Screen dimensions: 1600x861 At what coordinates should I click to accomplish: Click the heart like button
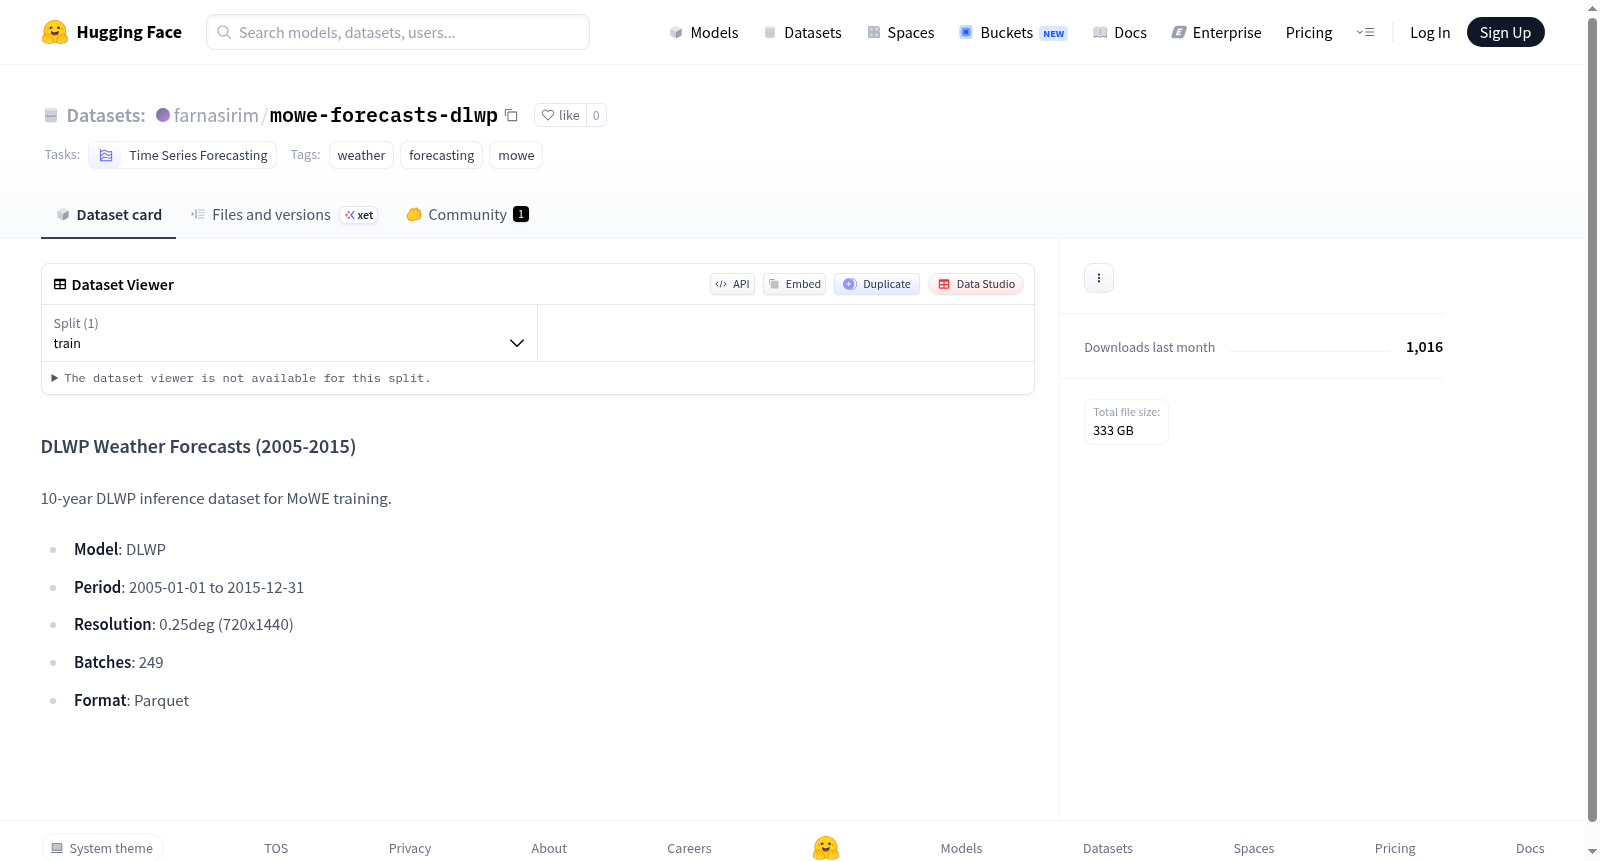click(x=560, y=115)
